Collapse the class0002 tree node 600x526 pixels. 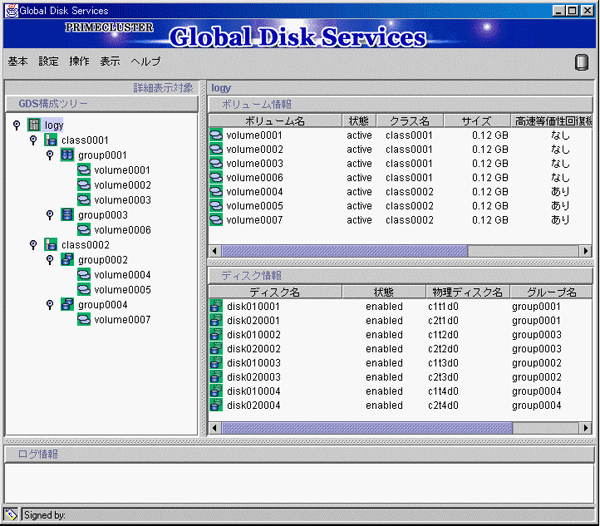pos(33,244)
